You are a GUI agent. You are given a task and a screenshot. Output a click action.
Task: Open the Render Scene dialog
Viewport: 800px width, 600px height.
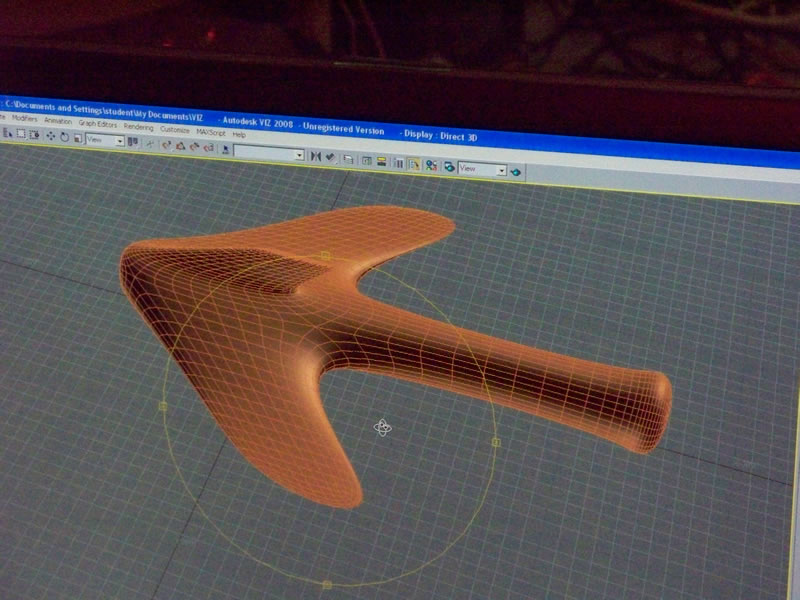[x=449, y=167]
